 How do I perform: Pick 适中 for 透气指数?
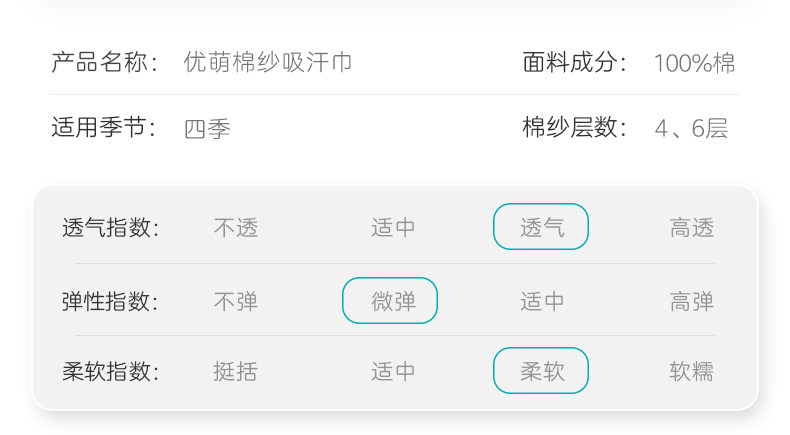pos(393,228)
